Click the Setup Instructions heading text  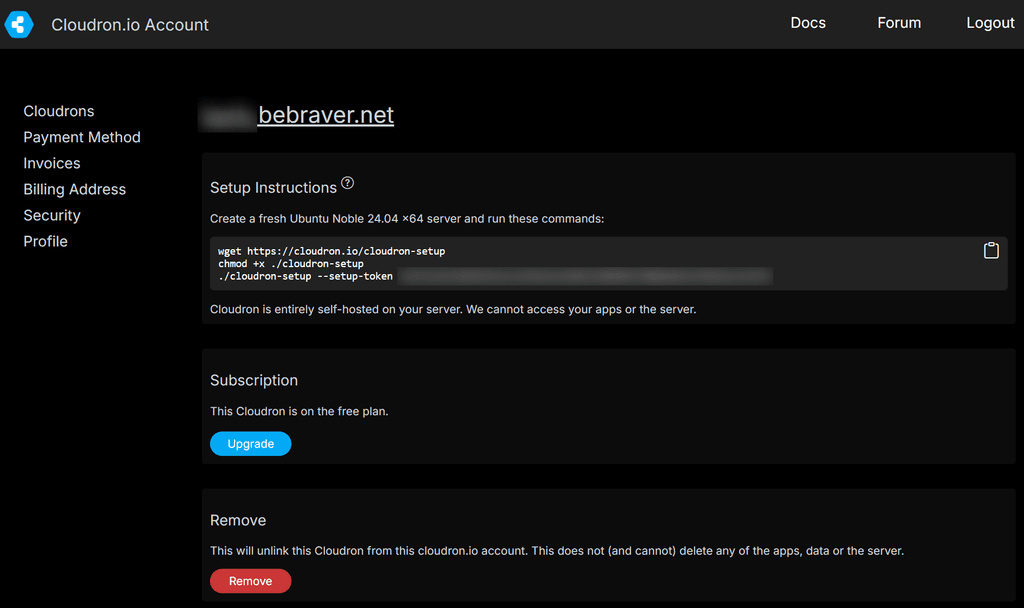coord(273,188)
